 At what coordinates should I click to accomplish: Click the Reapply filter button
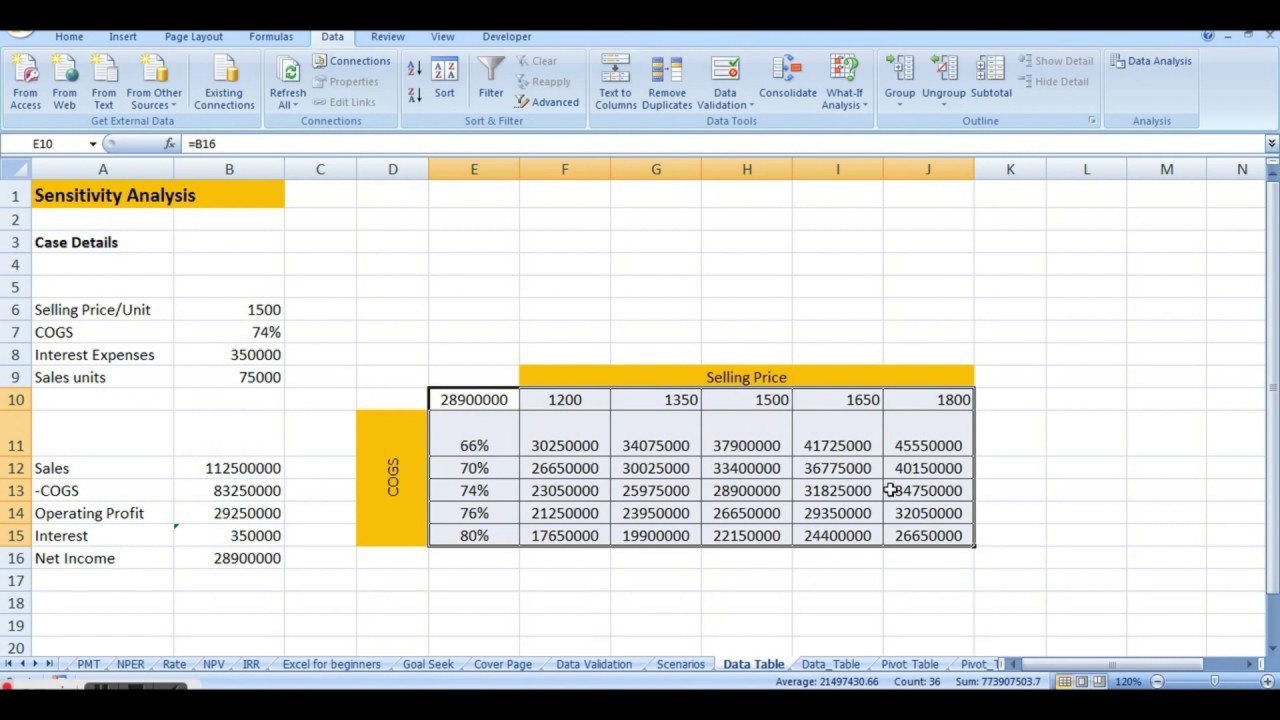[544, 82]
